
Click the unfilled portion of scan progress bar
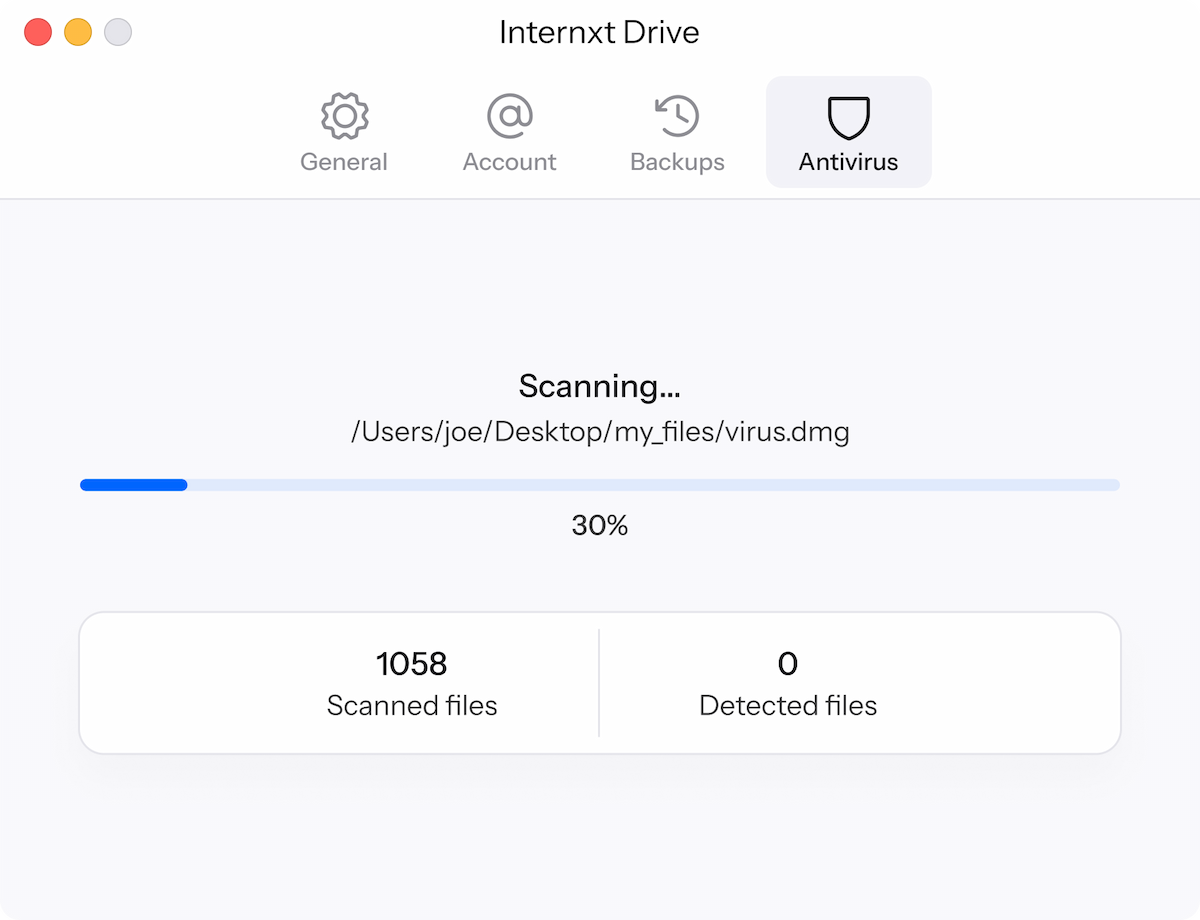650,485
